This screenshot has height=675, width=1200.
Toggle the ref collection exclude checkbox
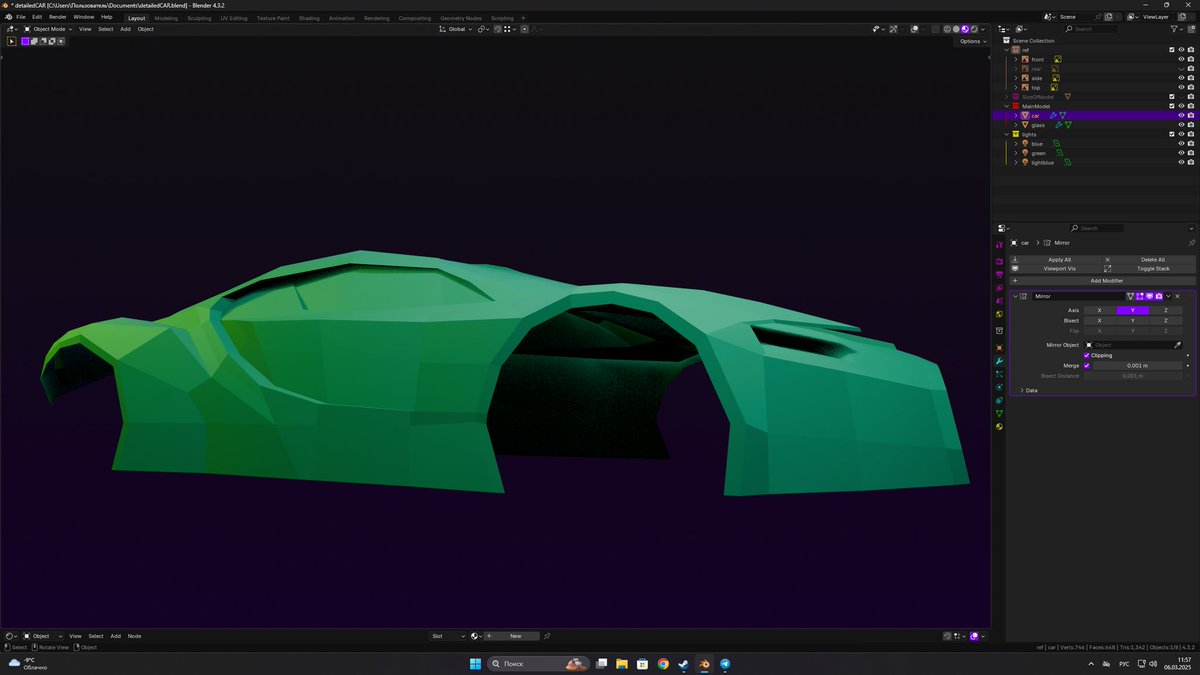click(x=1172, y=50)
